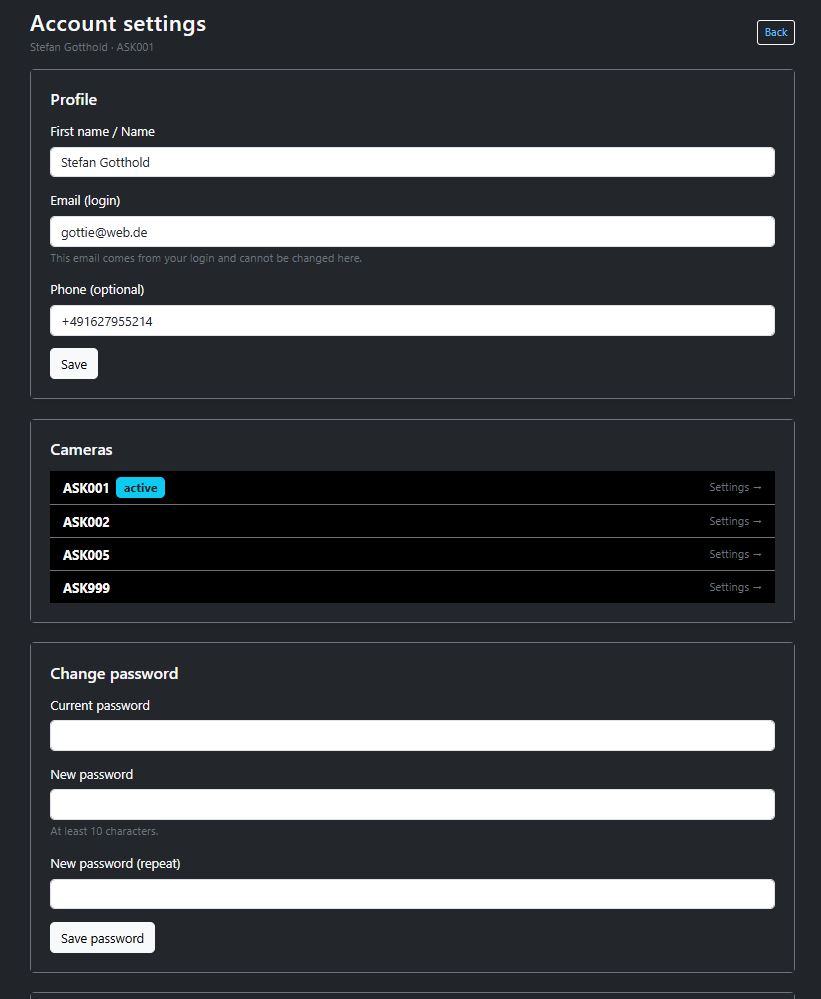This screenshot has height=999, width=821.
Task: Click the Stefan Gotthold · ASK001 subtitle
Action: point(91,46)
